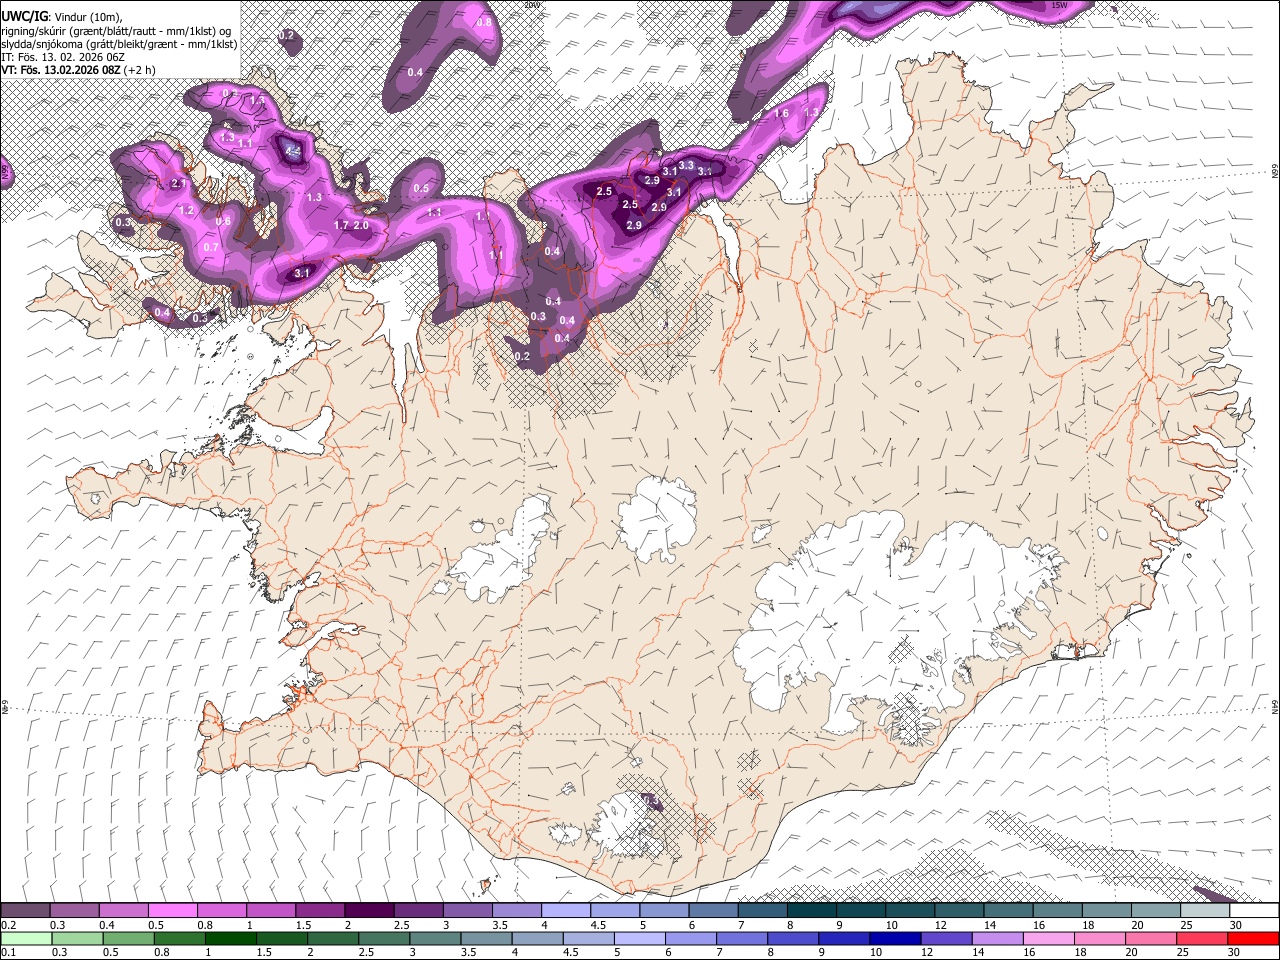This screenshot has height=960, width=1280.
Task: Select the 1.6 precipitation value on the map
Action: [782, 114]
